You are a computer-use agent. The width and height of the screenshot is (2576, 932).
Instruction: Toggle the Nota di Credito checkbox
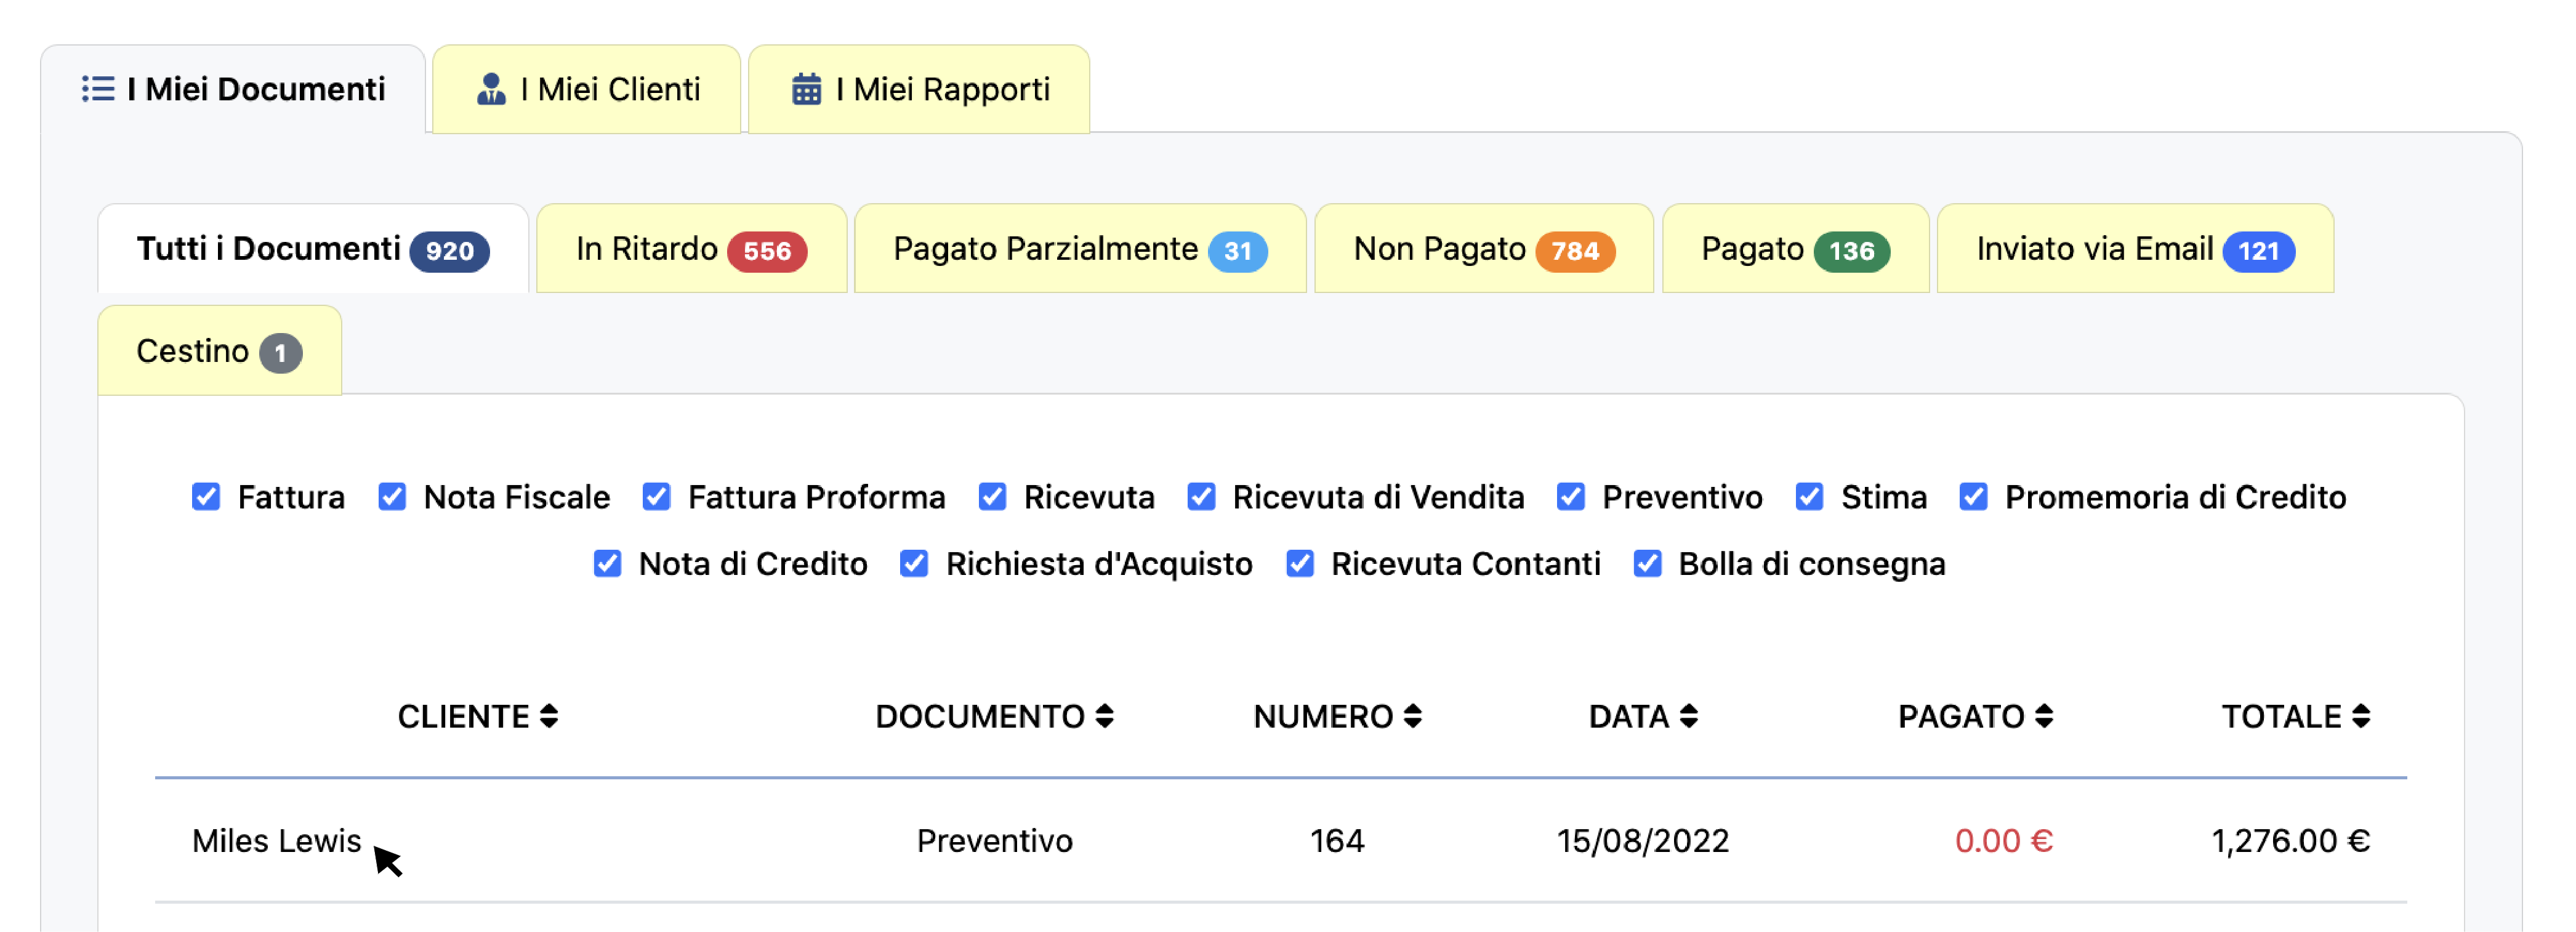(x=607, y=564)
